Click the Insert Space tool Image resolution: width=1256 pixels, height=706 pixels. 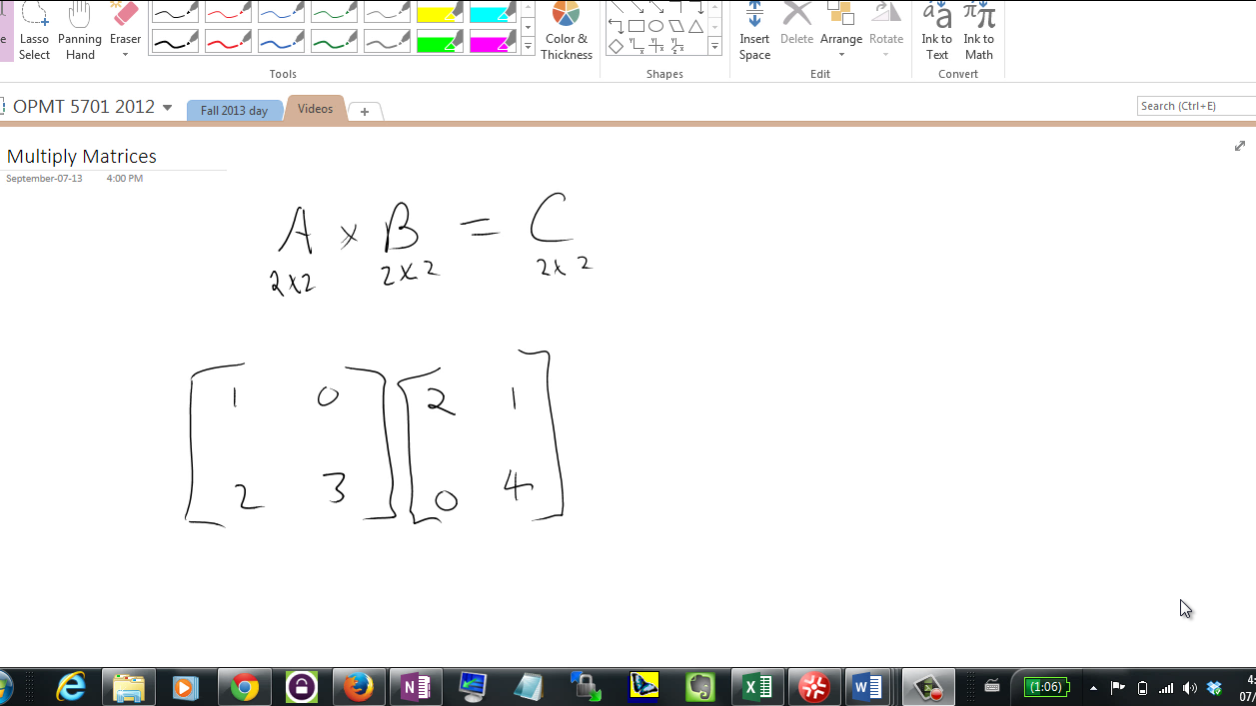[x=754, y=31]
